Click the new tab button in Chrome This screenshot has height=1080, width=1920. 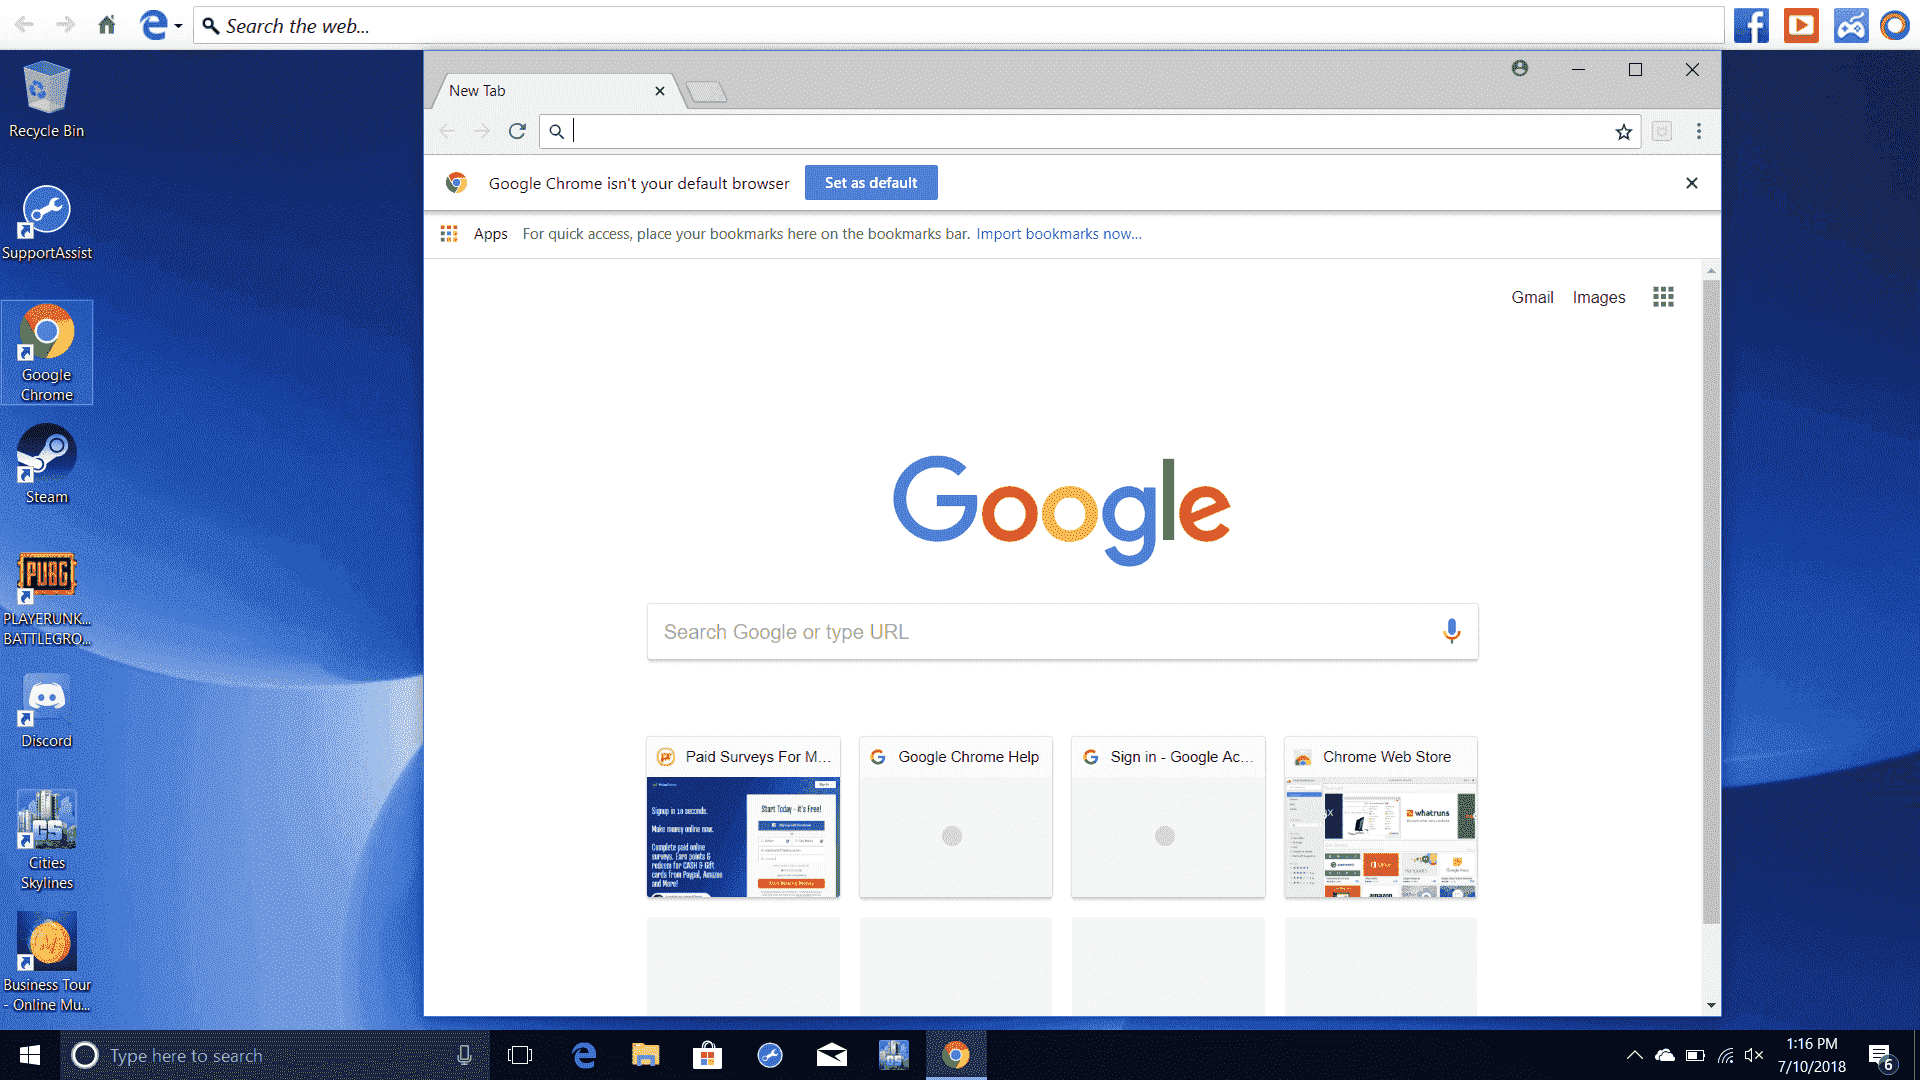point(706,92)
